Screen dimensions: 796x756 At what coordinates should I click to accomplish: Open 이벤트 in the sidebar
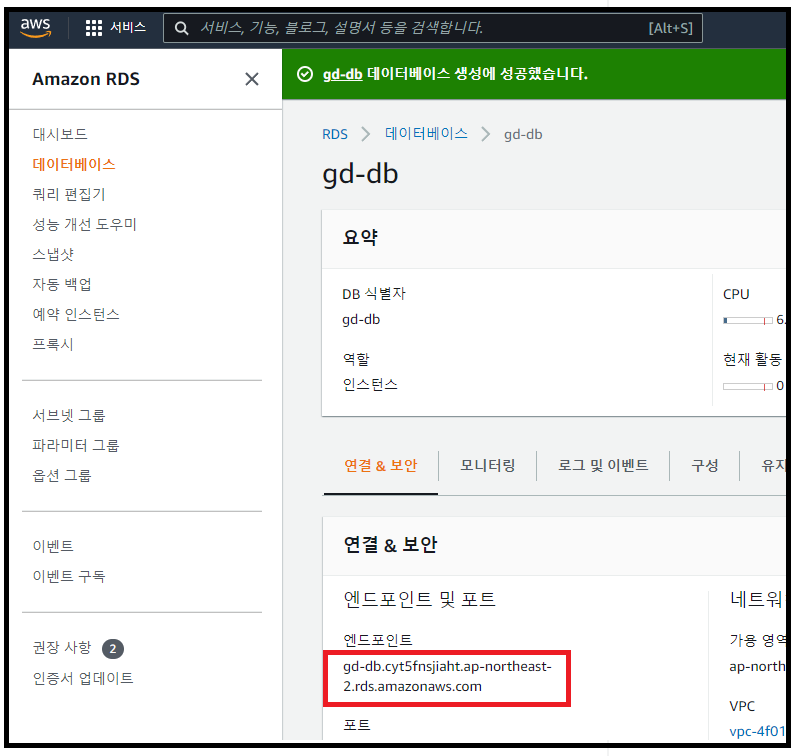(x=53, y=546)
